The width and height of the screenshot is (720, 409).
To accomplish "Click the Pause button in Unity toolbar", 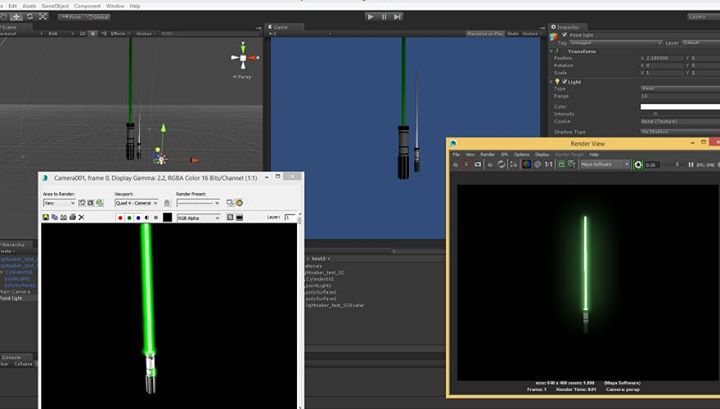I will (385, 16).
